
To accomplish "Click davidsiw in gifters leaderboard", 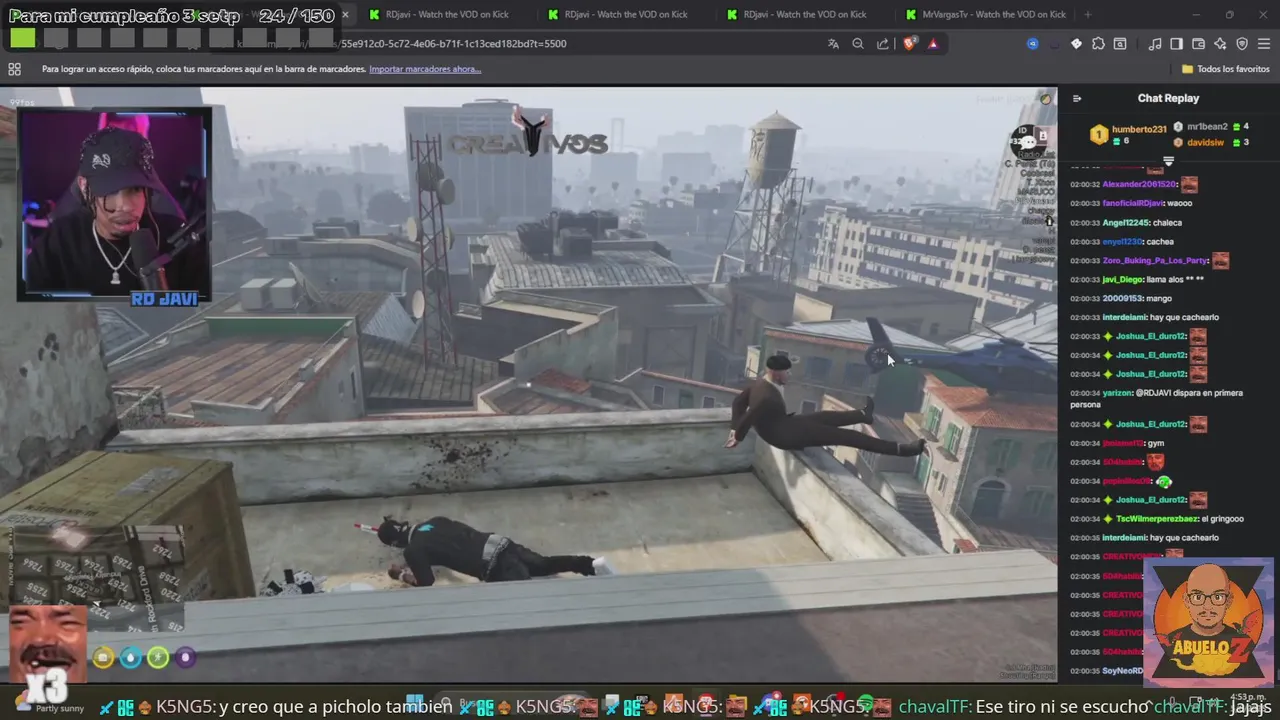I will click(x=1205, y=143).
